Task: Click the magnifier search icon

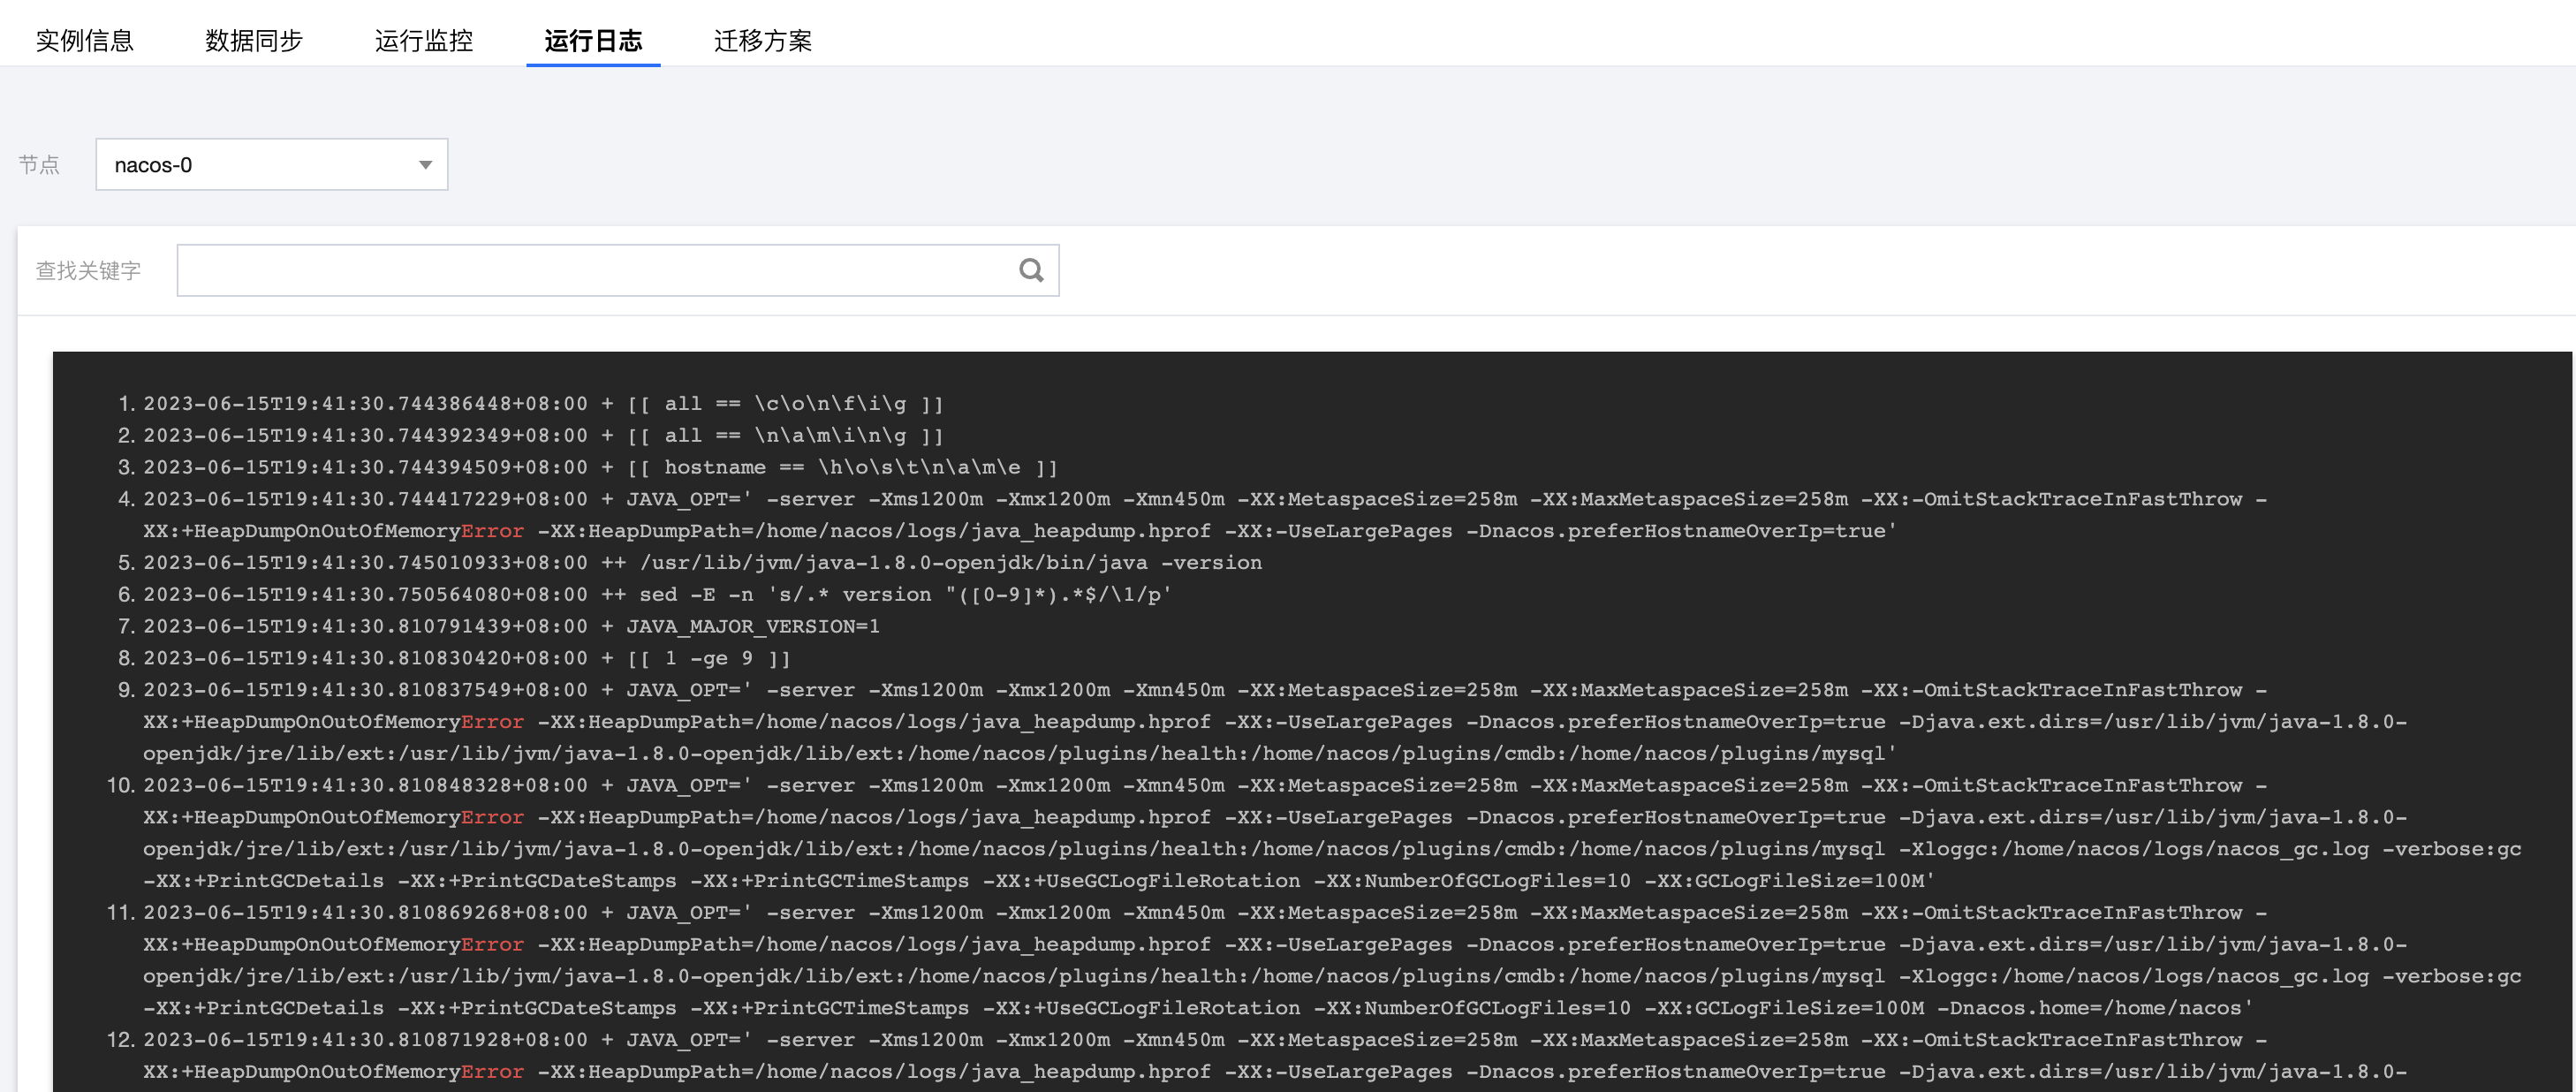Action: (x=1031, y=271)
